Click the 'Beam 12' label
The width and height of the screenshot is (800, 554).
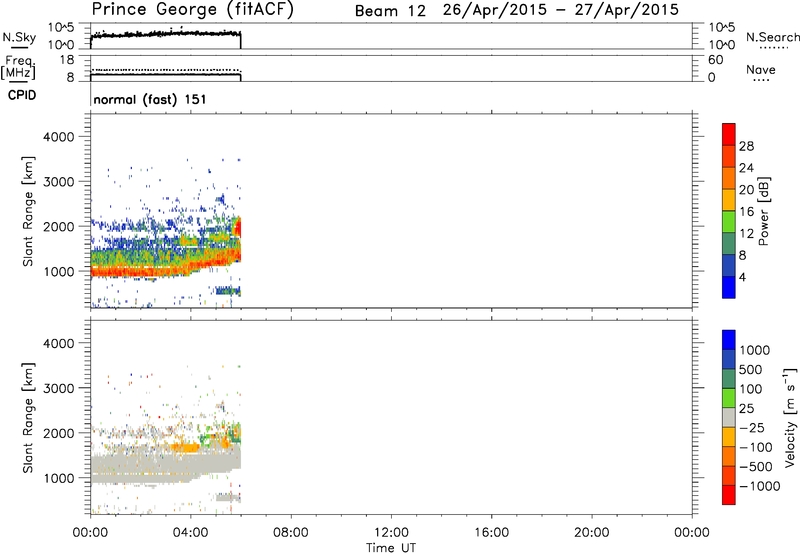click(390, 11)
